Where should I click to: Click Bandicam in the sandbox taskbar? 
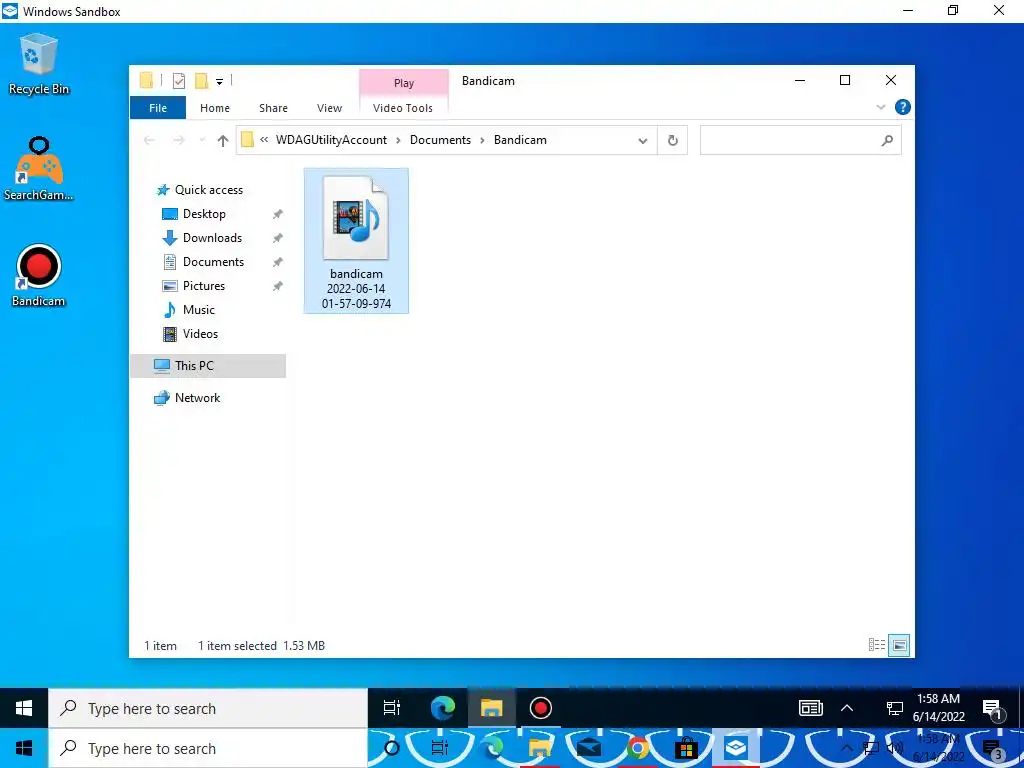pos(541,708)
